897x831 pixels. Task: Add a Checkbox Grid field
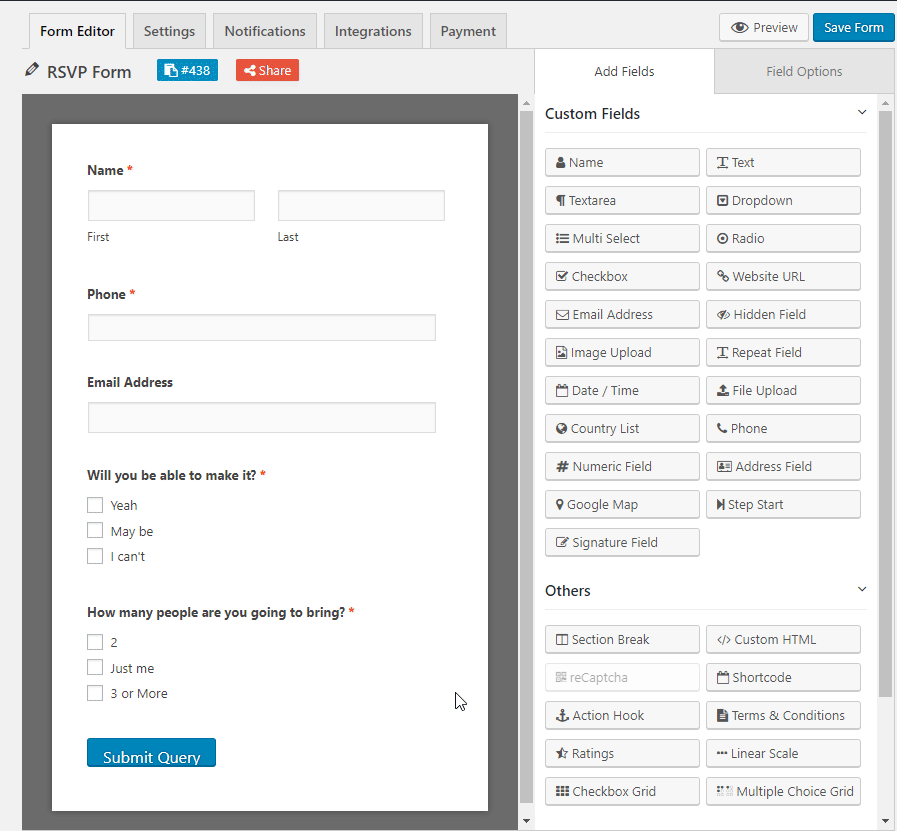point(622,792)
